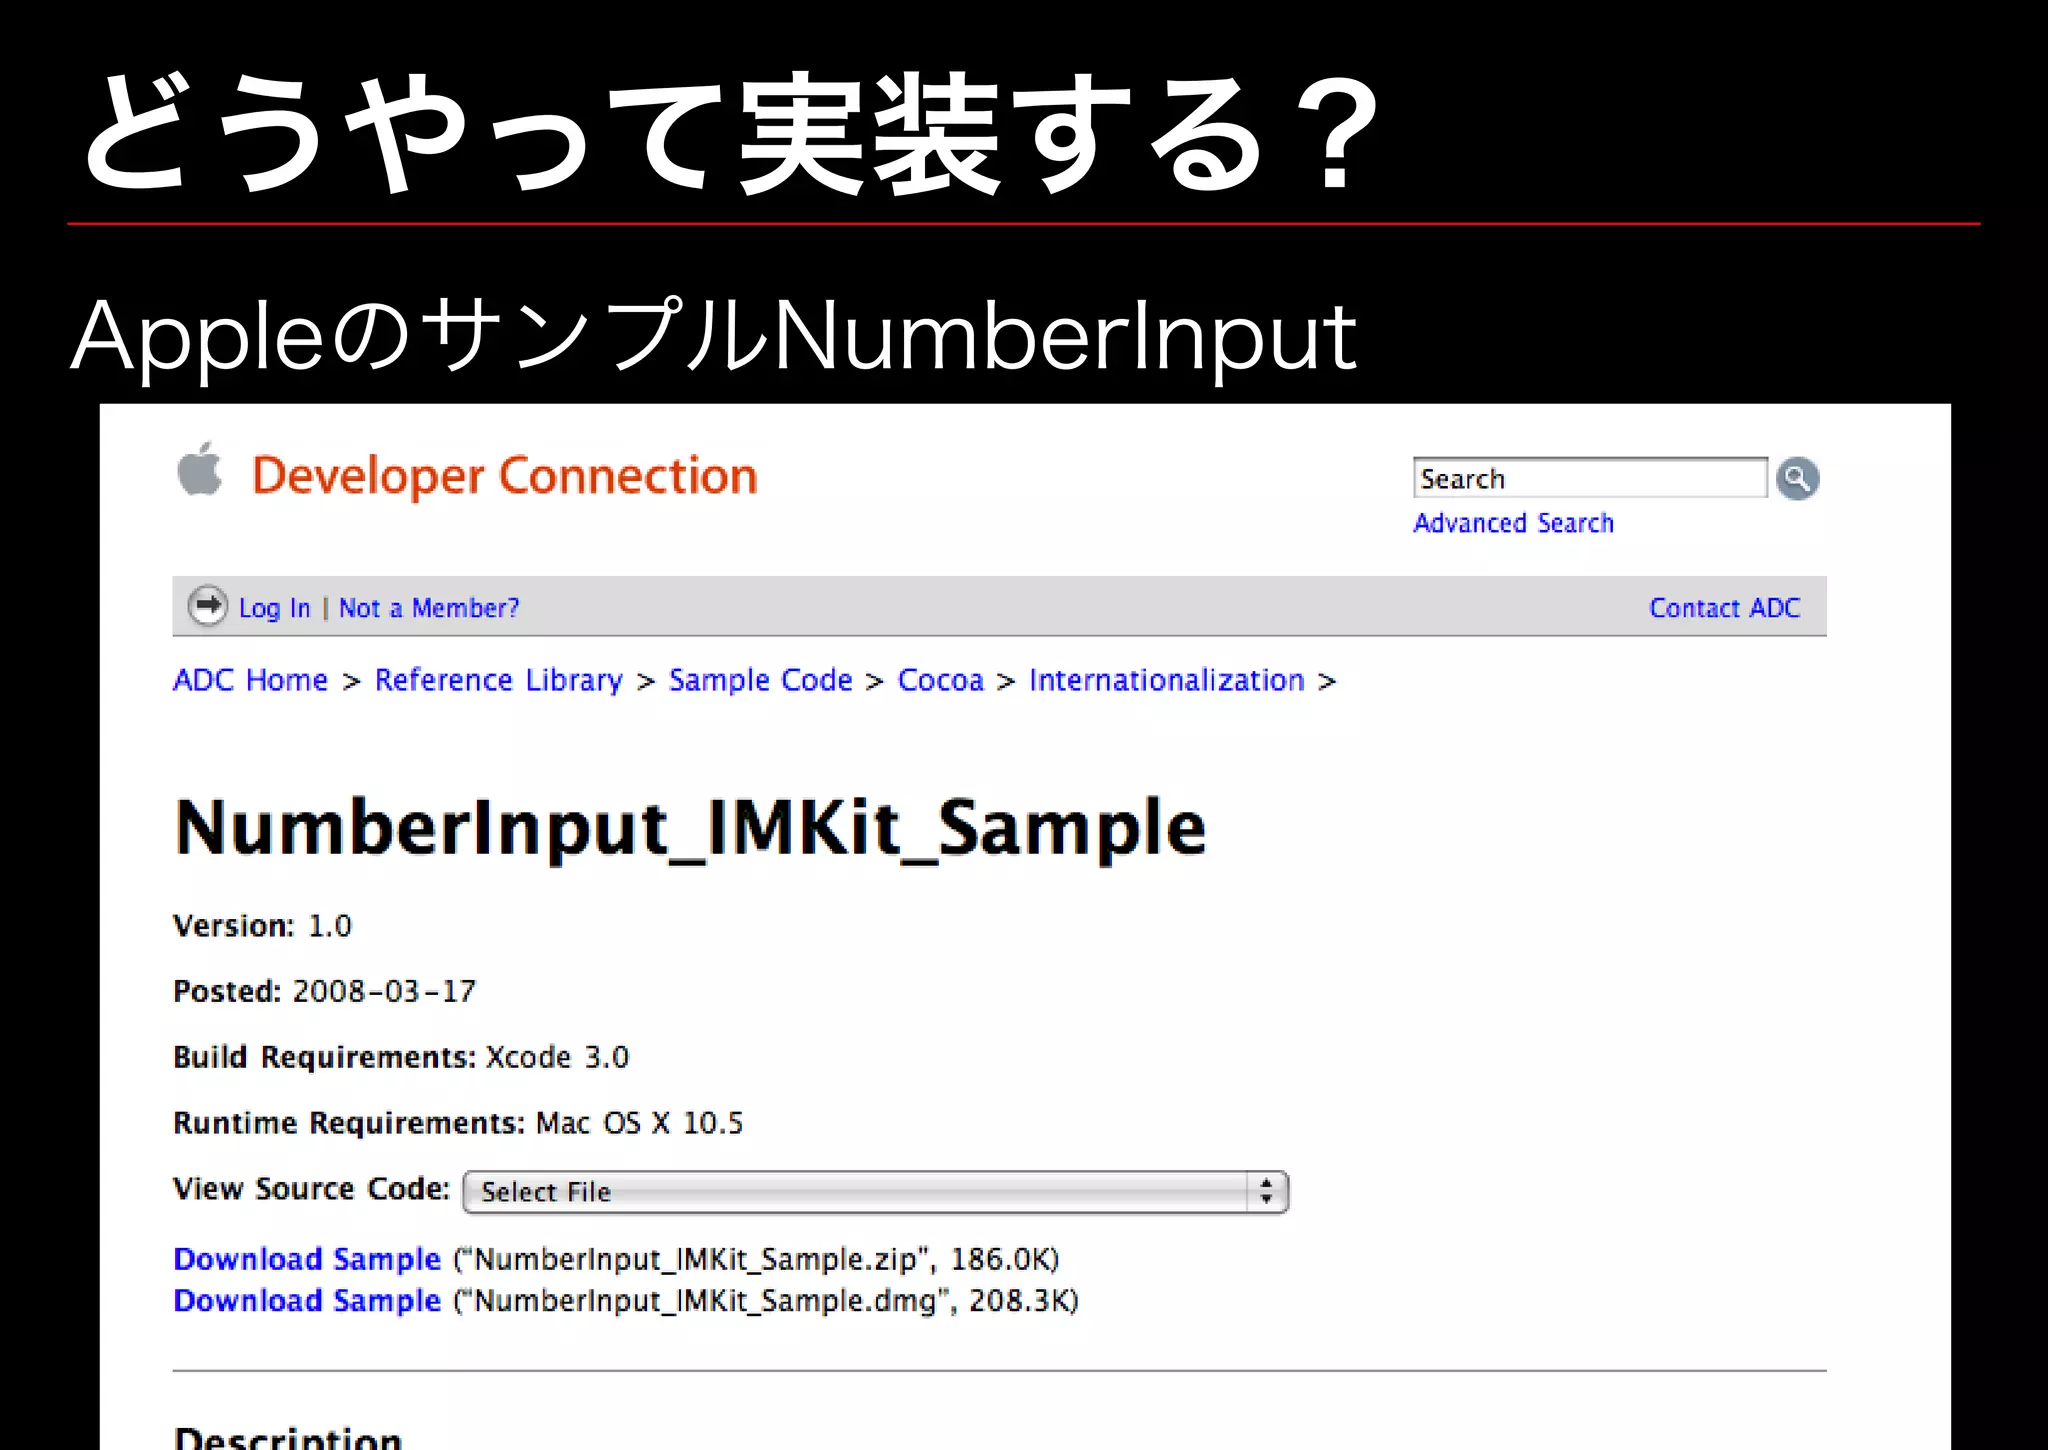This screenshot has width=2048, height=1450.
Task: Click the Description section heading
Action: tap(288, 1438)
